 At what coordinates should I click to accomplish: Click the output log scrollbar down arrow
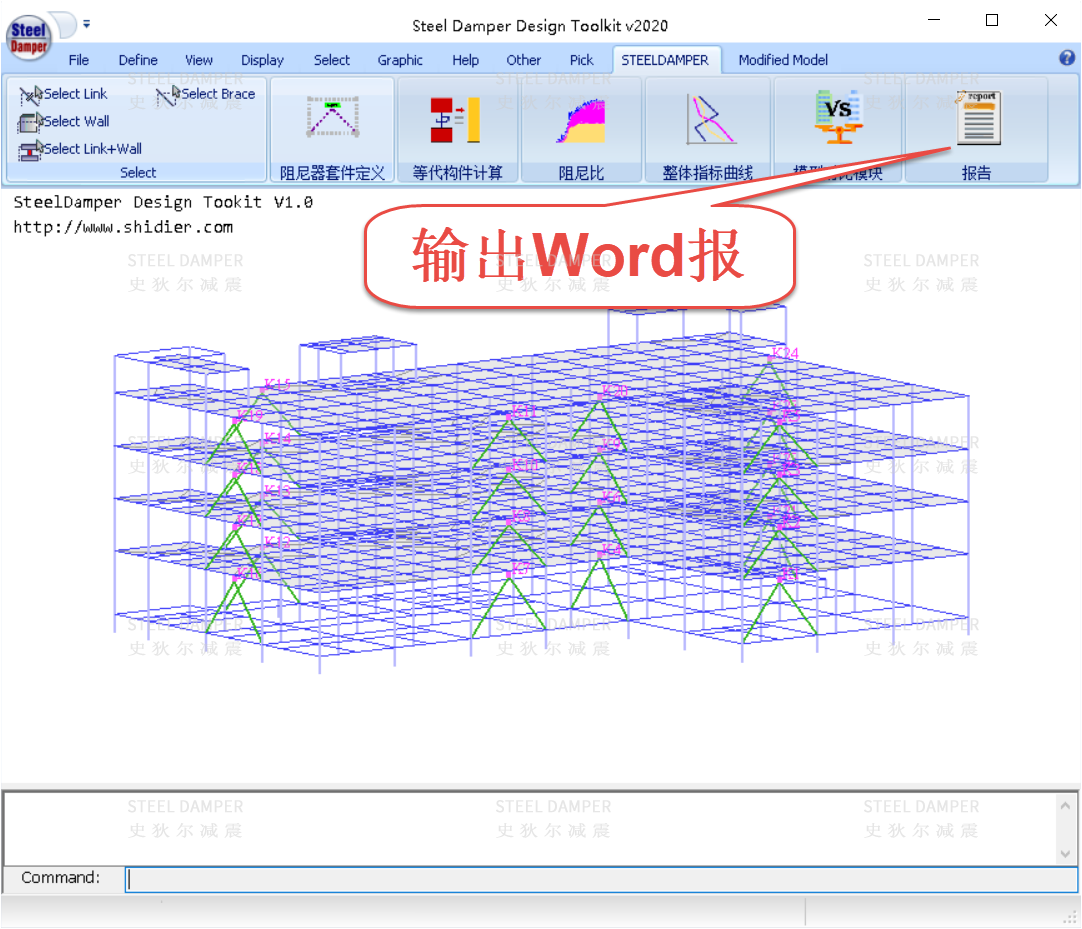tap(1065, 854)
